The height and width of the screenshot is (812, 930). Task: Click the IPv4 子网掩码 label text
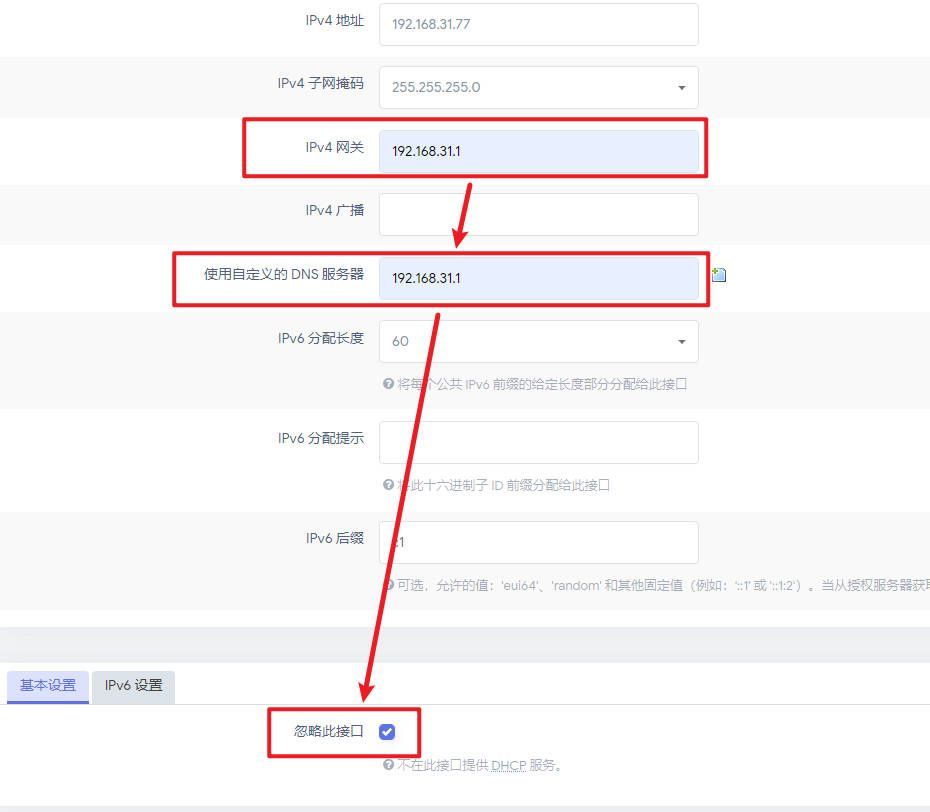320,84
